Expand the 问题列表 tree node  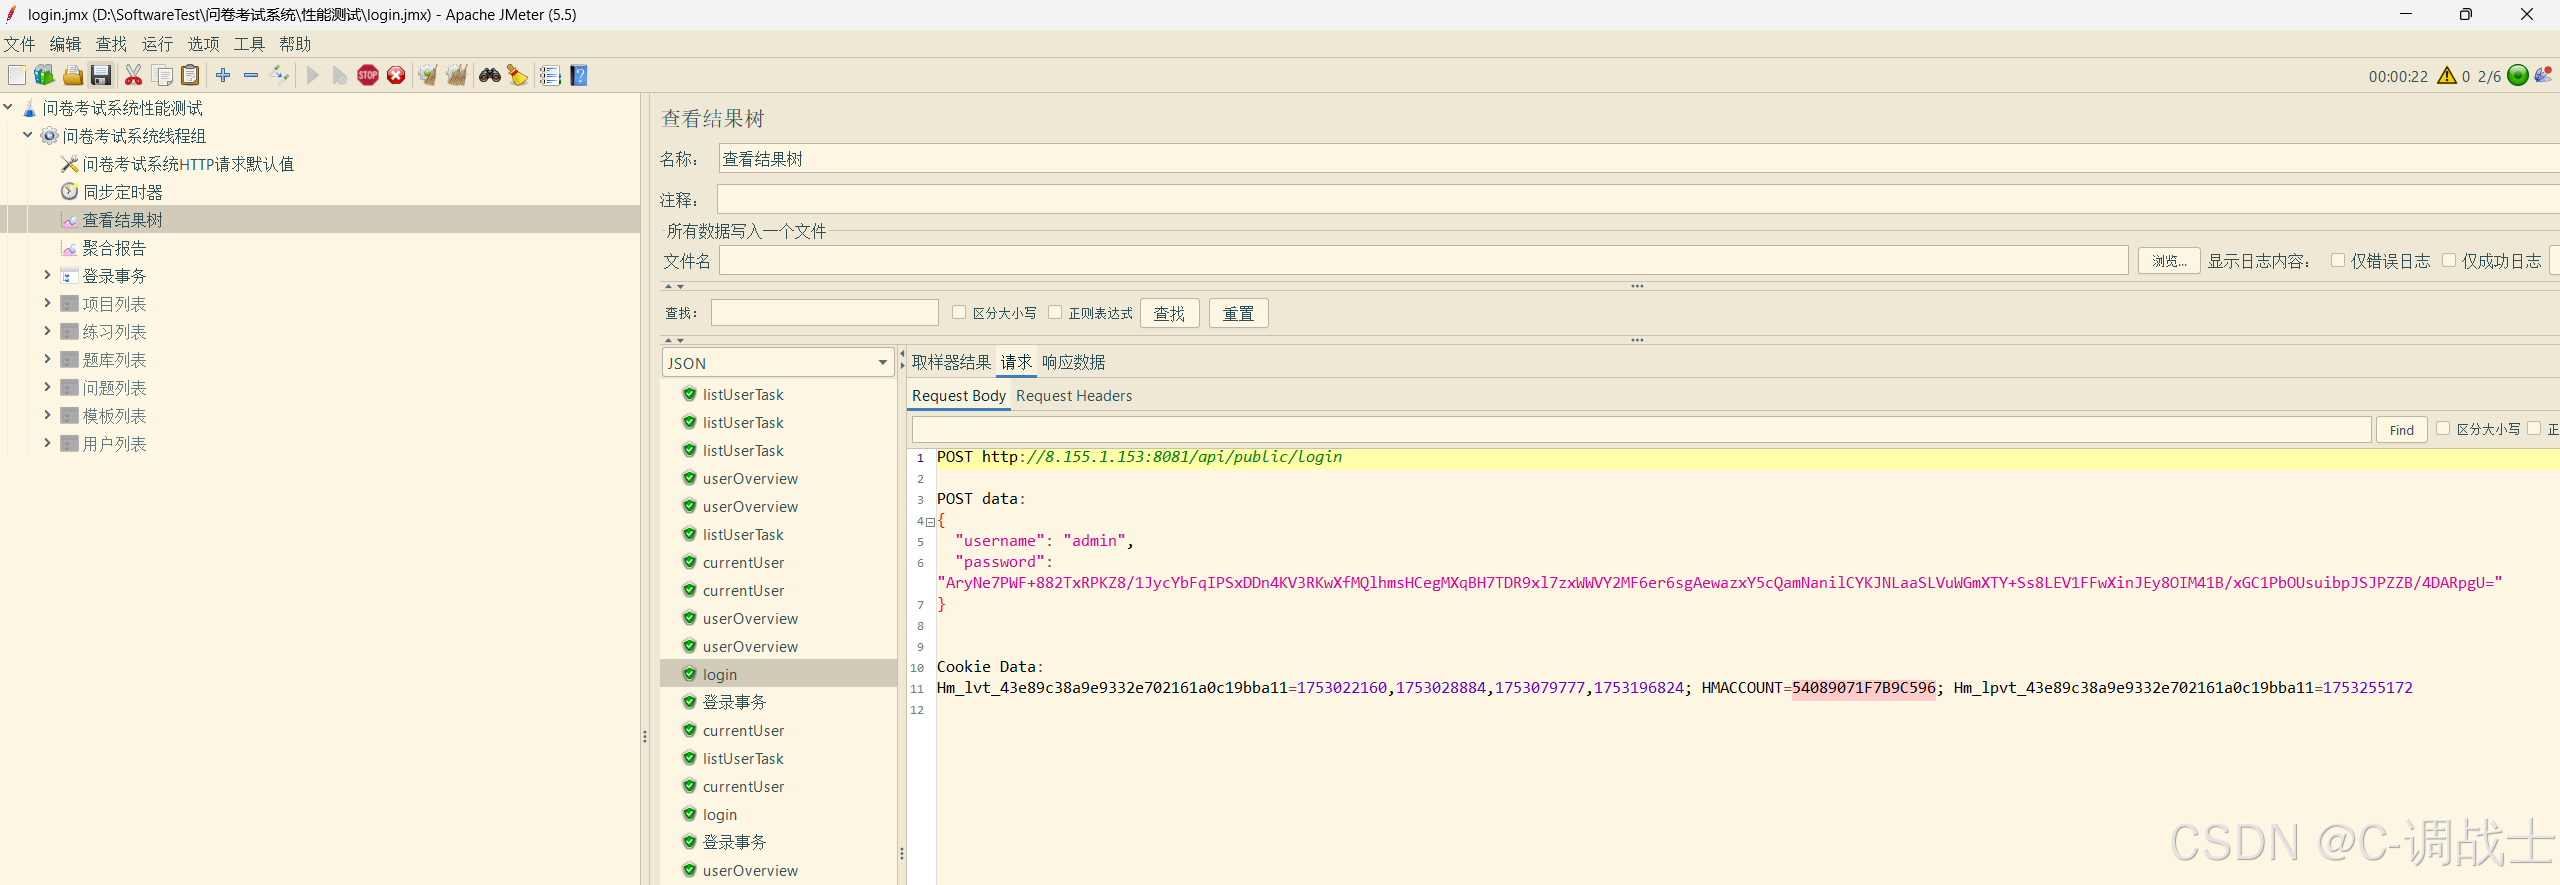click(47, 387)
